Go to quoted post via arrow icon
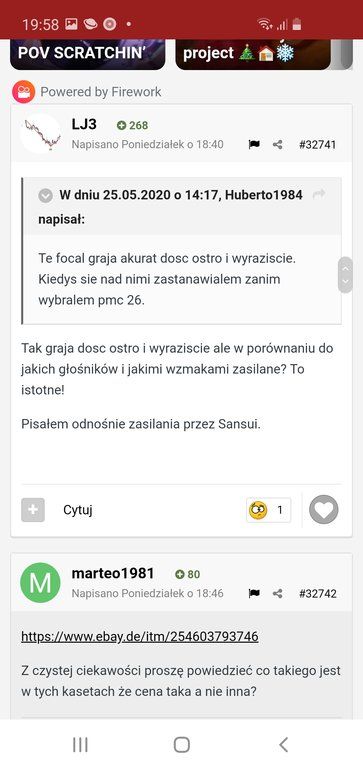 point(319,194)
